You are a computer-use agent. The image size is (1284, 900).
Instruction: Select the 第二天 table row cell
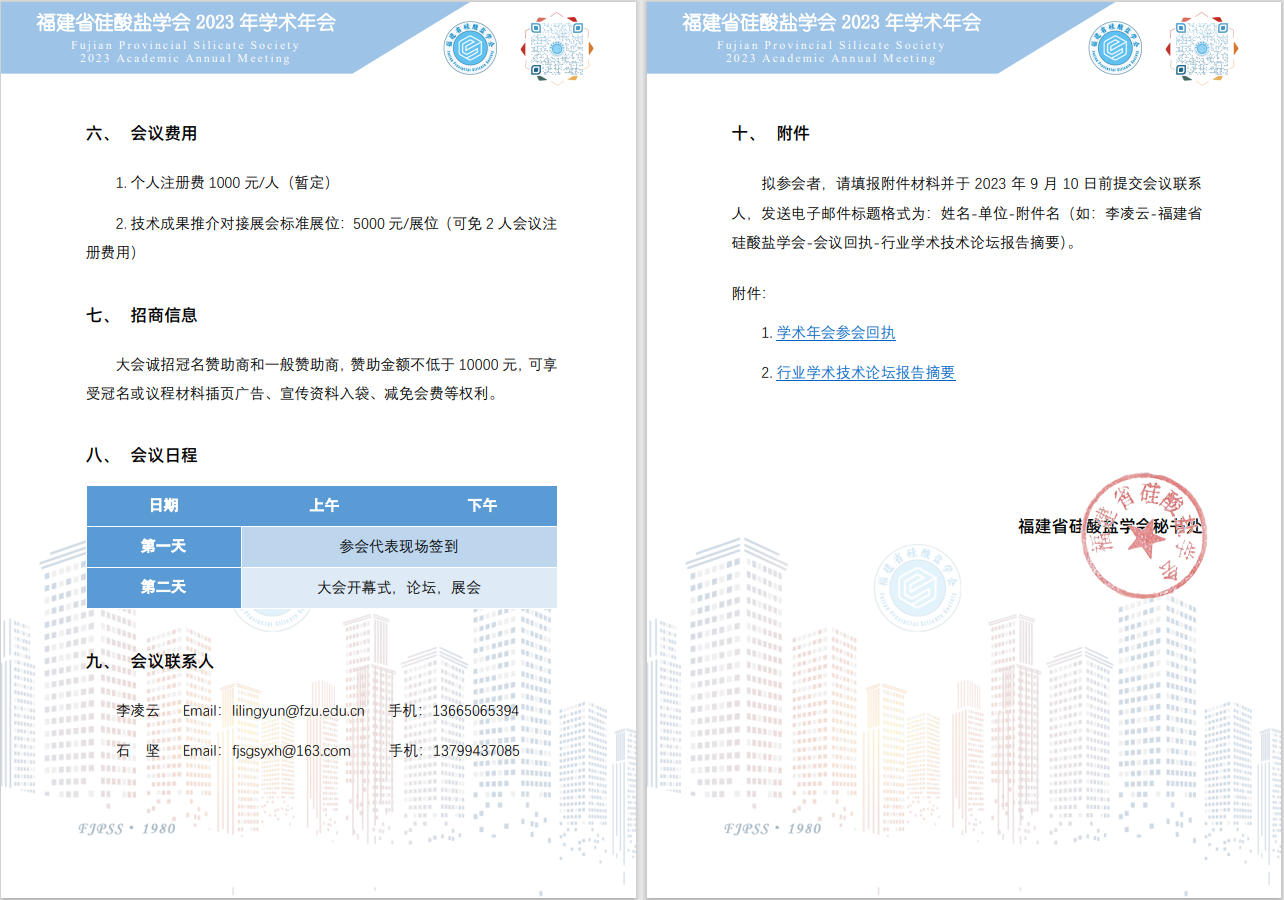(164, 588)
